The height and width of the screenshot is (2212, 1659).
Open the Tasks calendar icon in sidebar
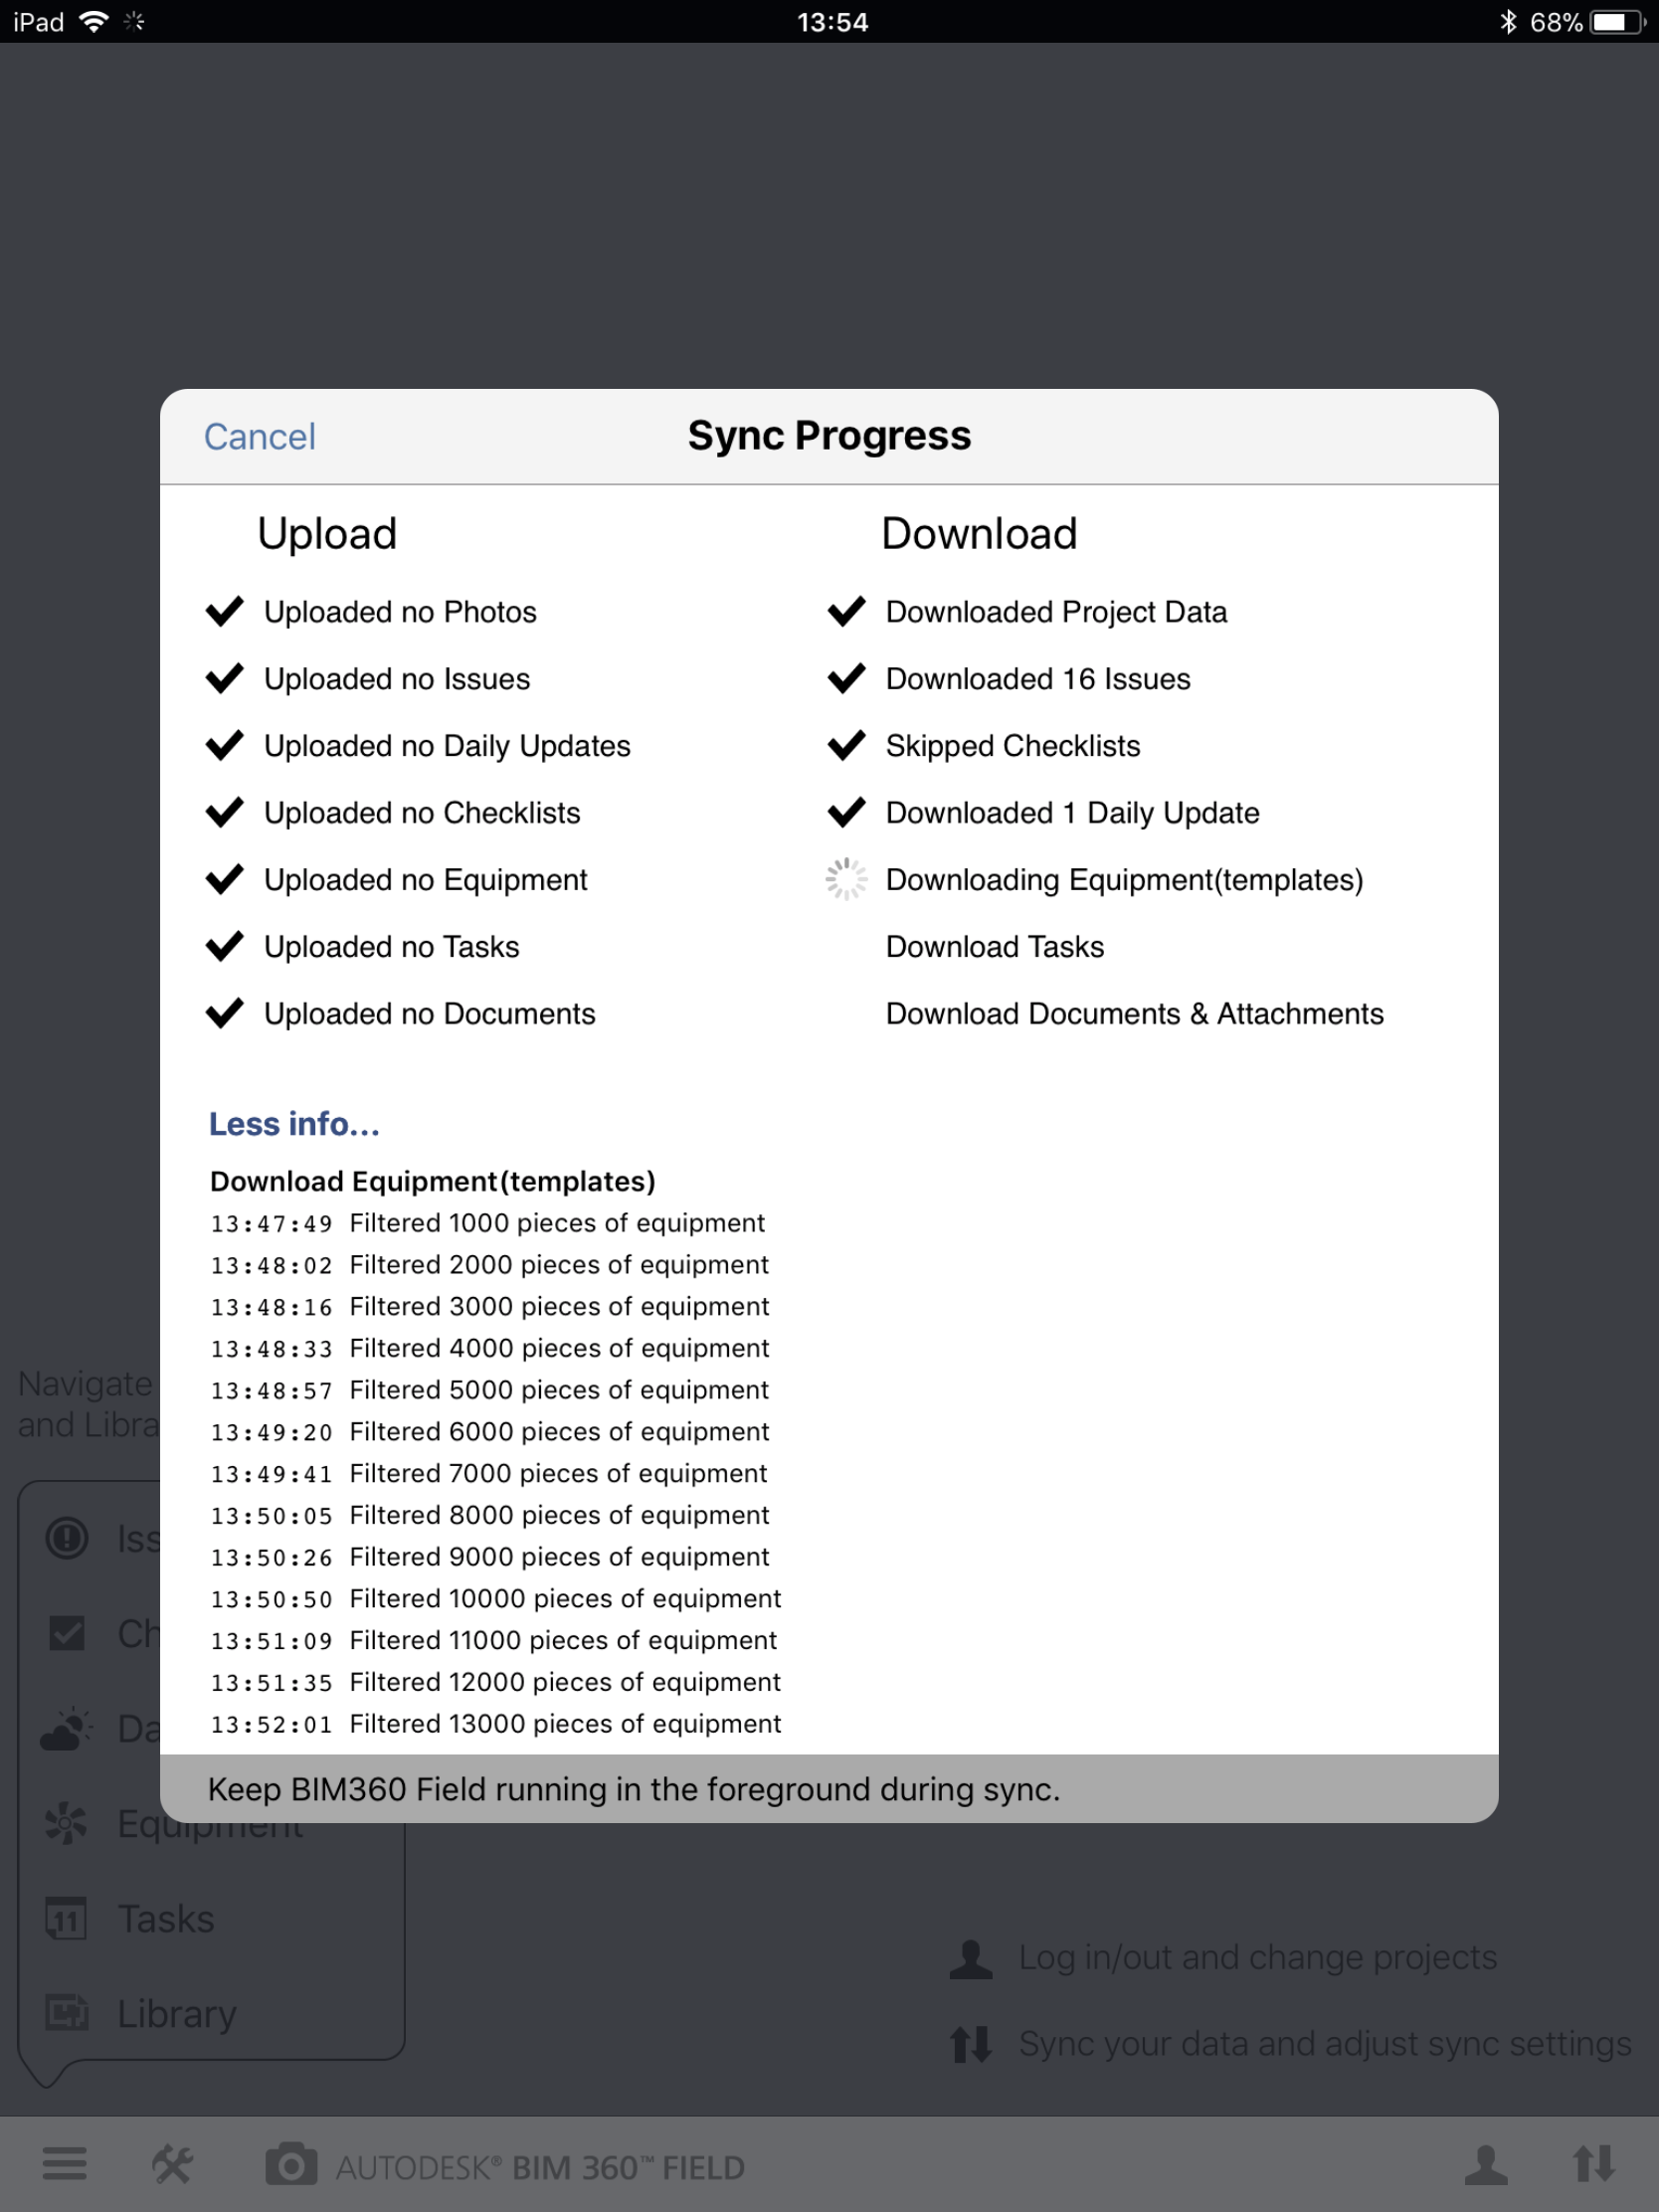(x=65, y=1917)
